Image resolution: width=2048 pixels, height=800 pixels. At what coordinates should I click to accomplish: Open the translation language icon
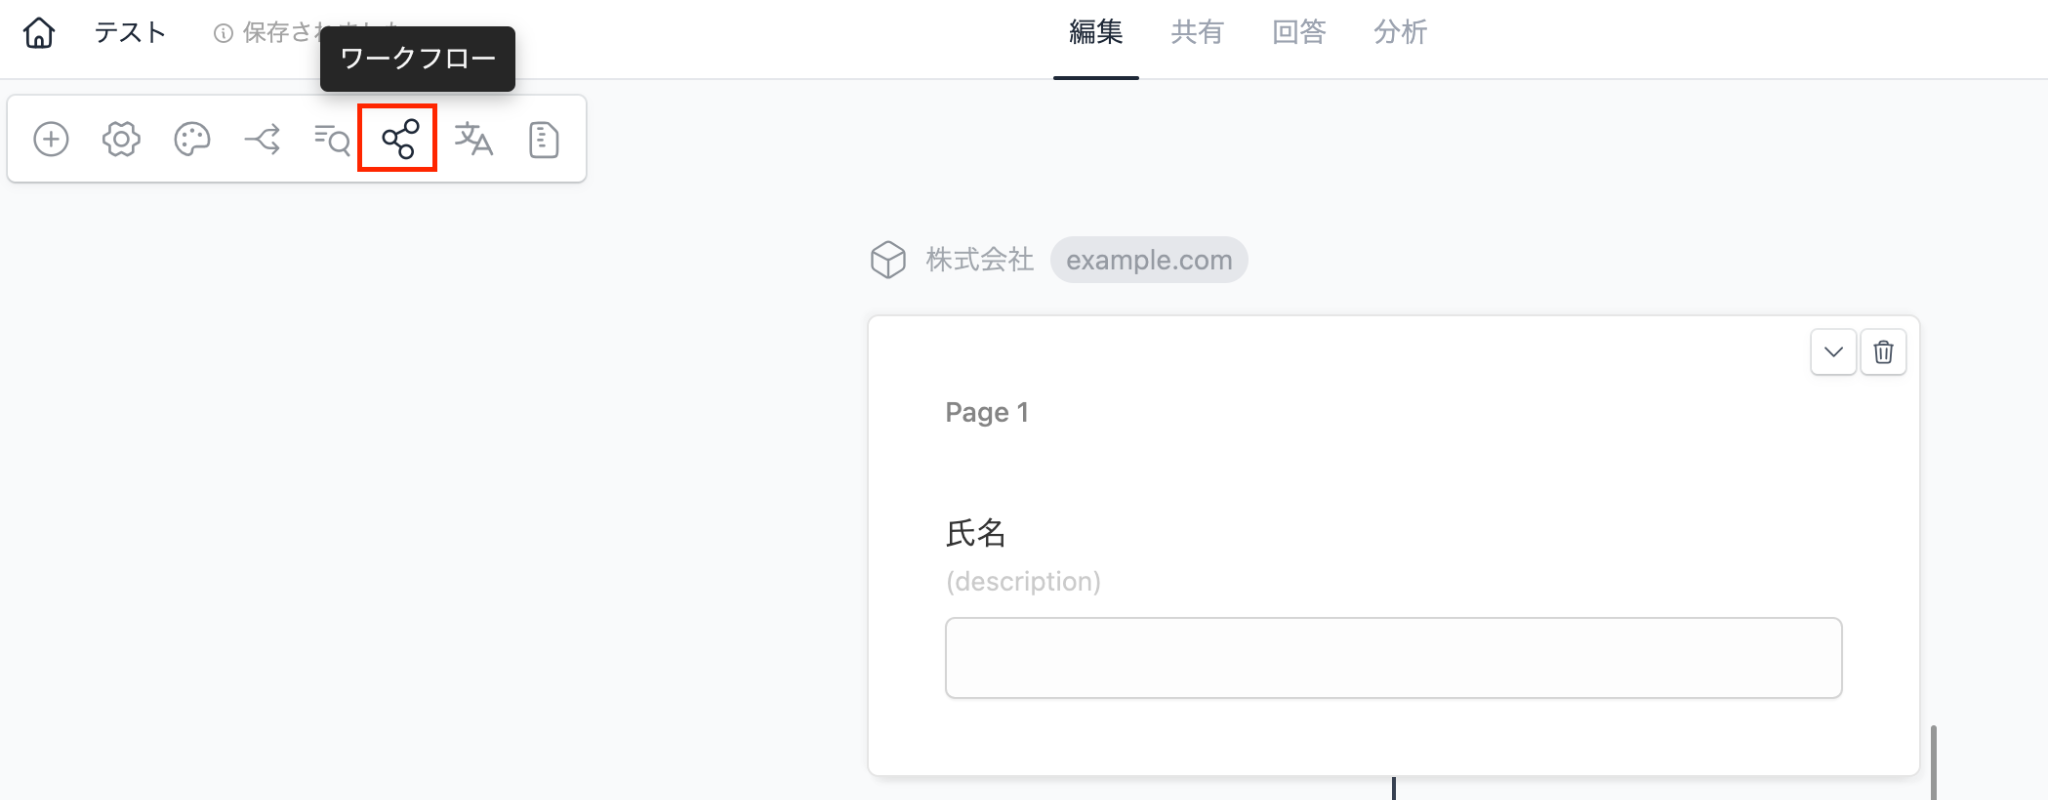coord(473,139)
